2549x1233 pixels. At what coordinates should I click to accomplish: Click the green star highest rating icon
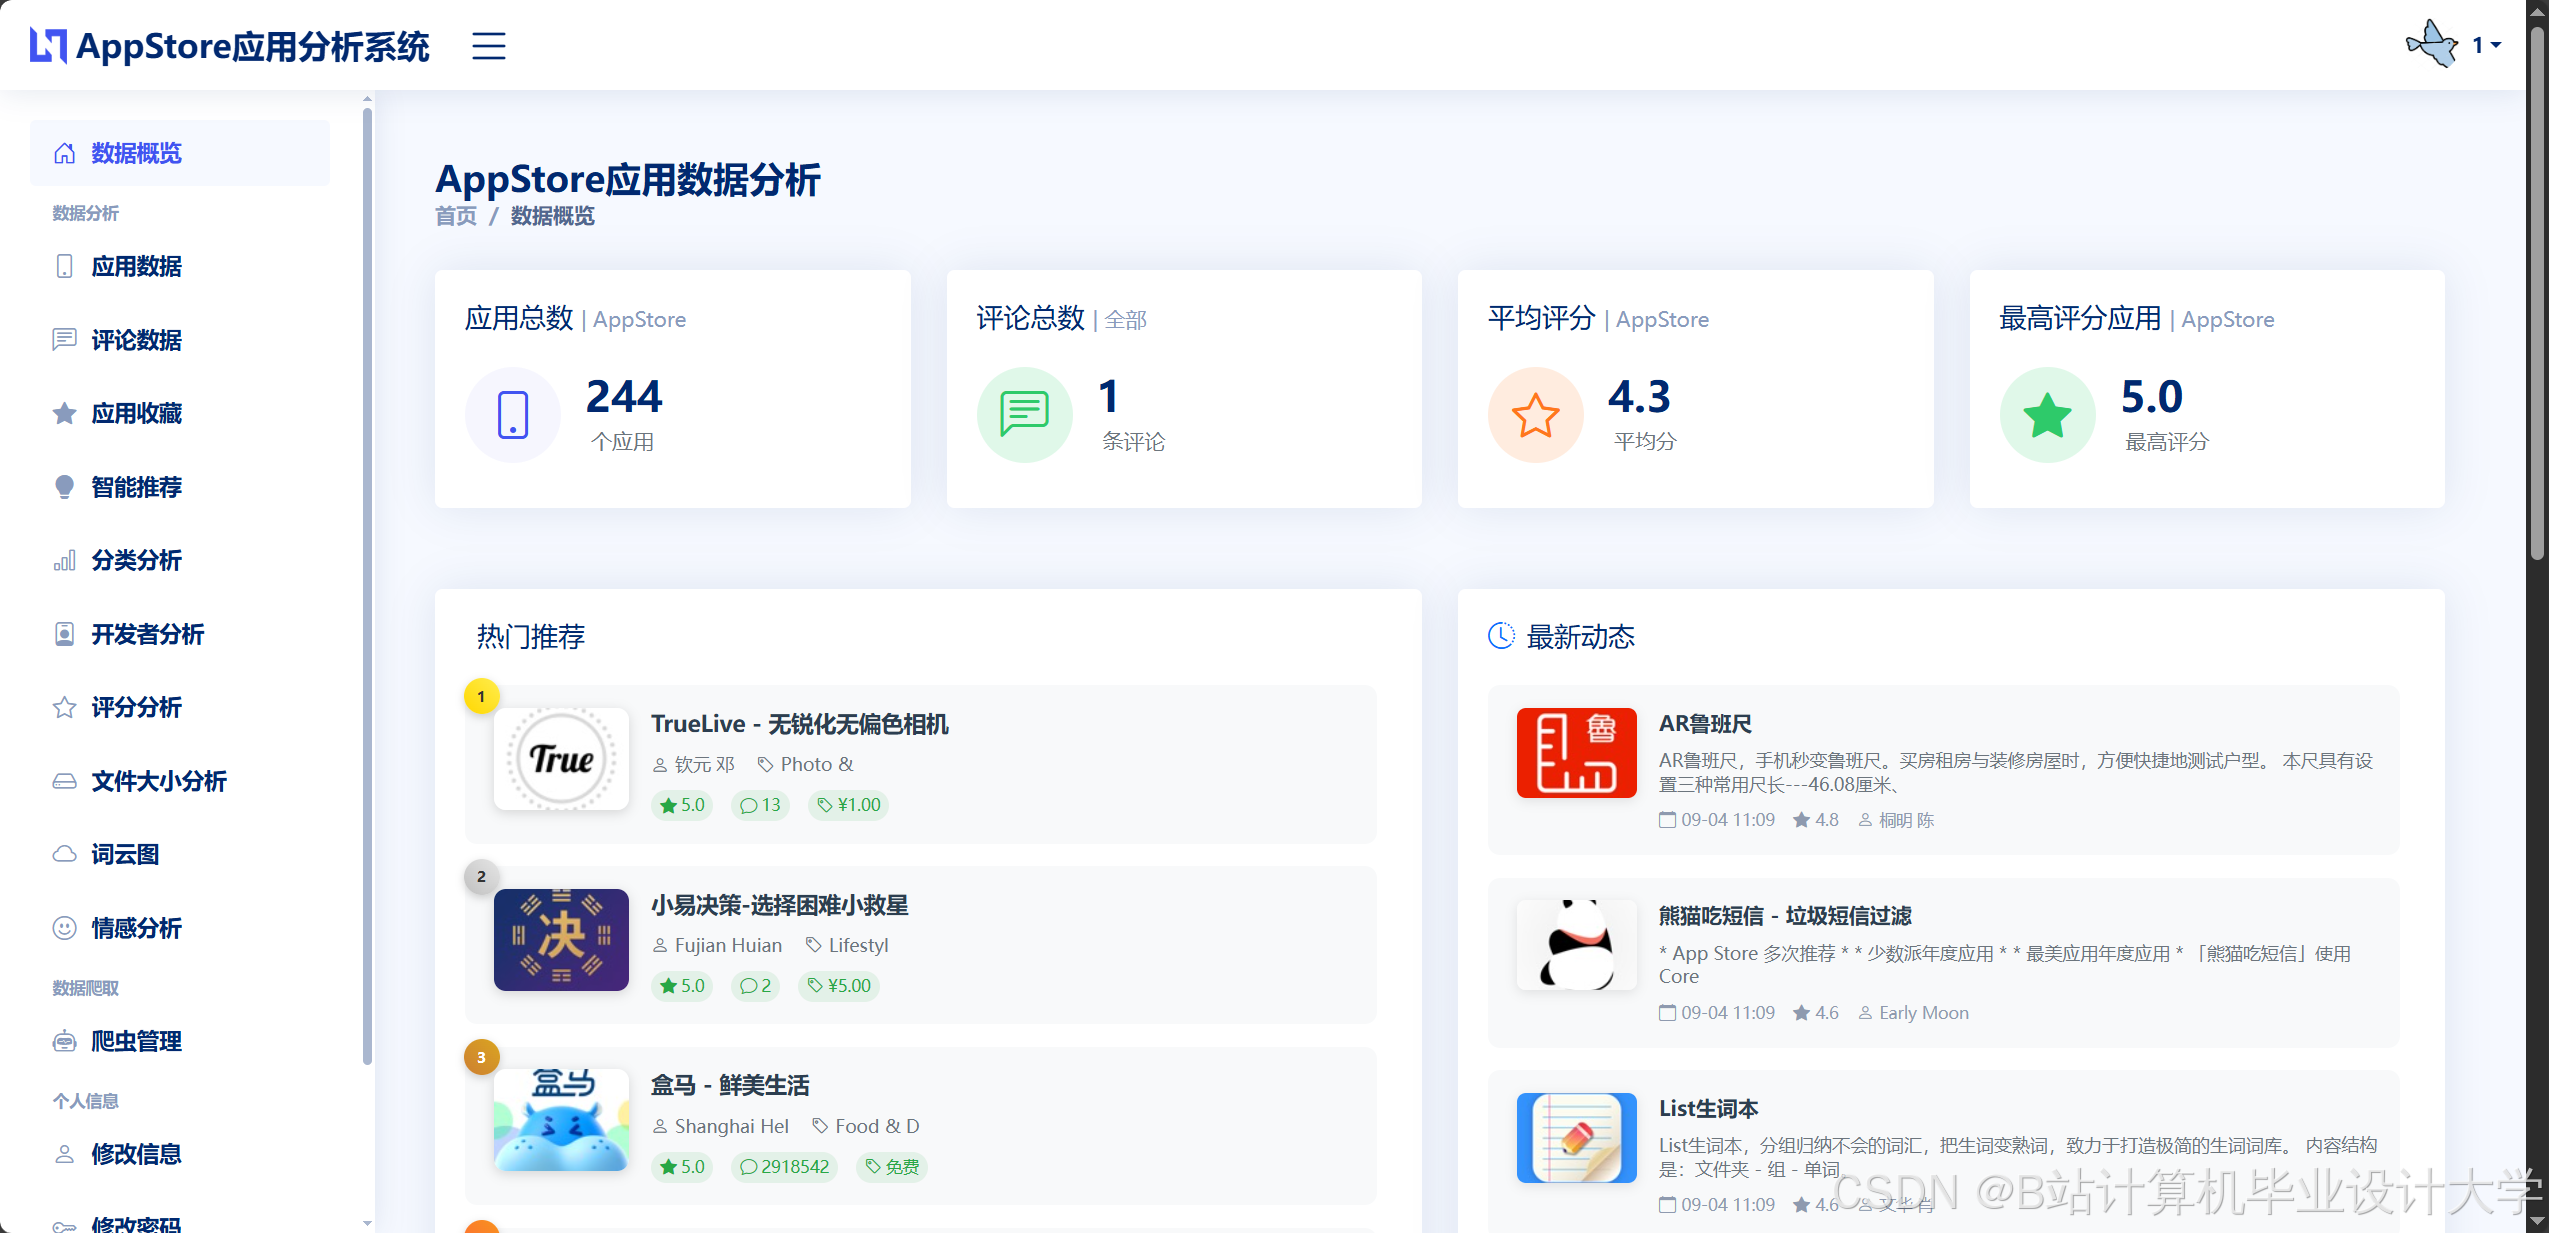2047,414
